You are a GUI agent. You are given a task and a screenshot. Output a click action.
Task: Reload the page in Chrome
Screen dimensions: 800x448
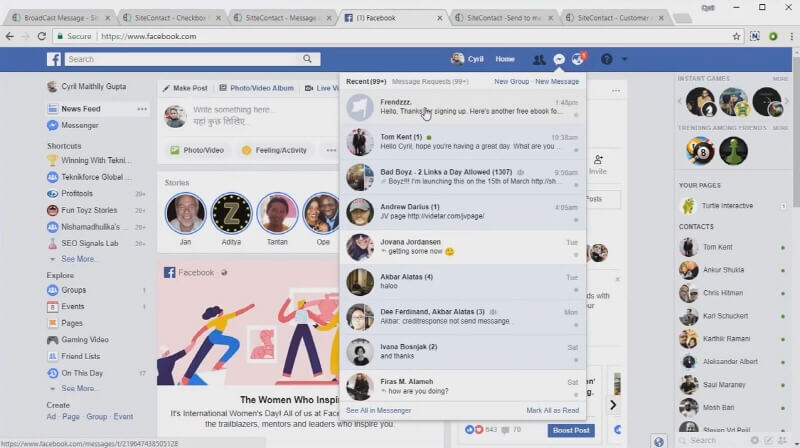42,36
